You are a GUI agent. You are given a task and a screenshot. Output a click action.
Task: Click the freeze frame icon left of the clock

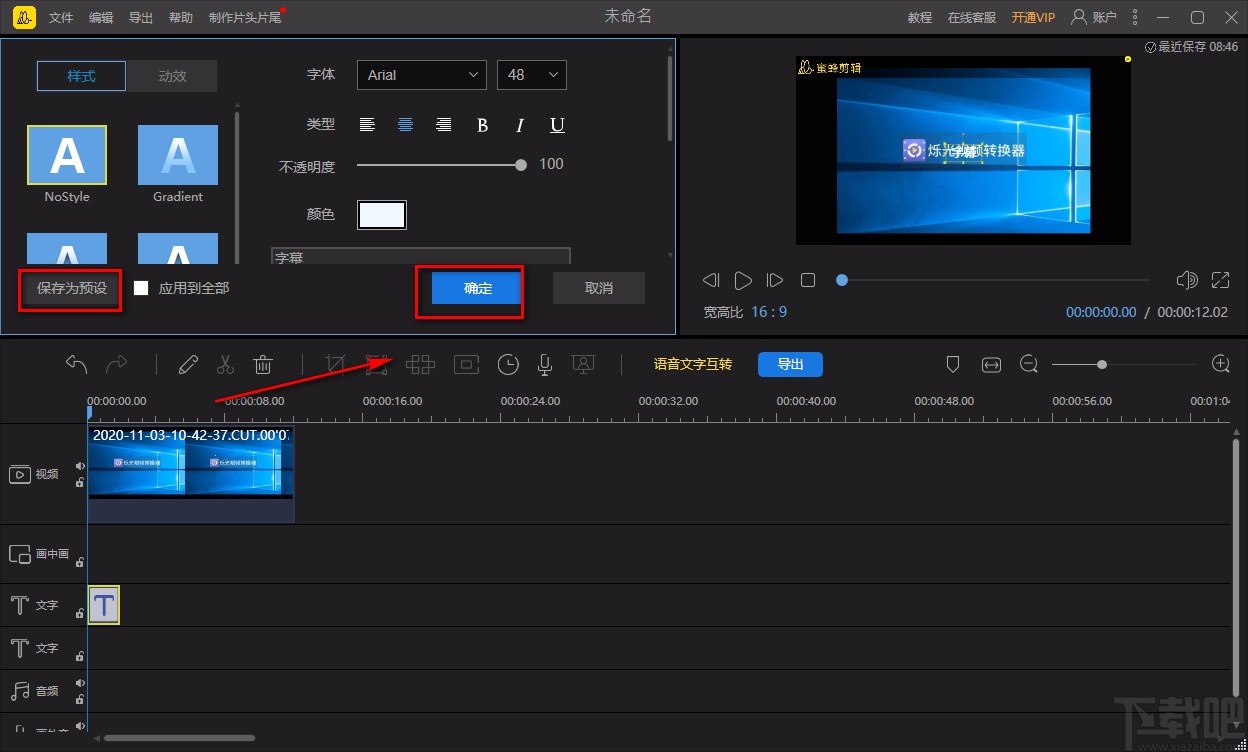[x=466, y=364]
